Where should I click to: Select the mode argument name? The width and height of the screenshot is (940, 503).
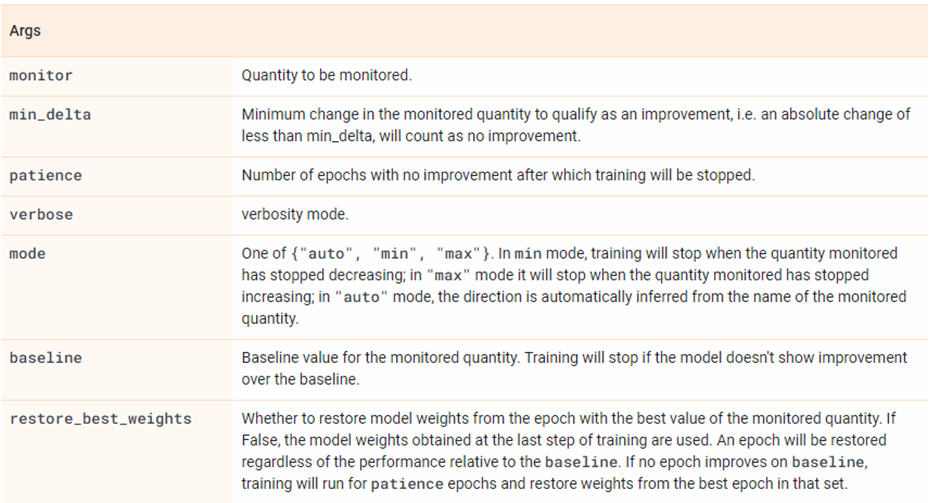[28, 254]
